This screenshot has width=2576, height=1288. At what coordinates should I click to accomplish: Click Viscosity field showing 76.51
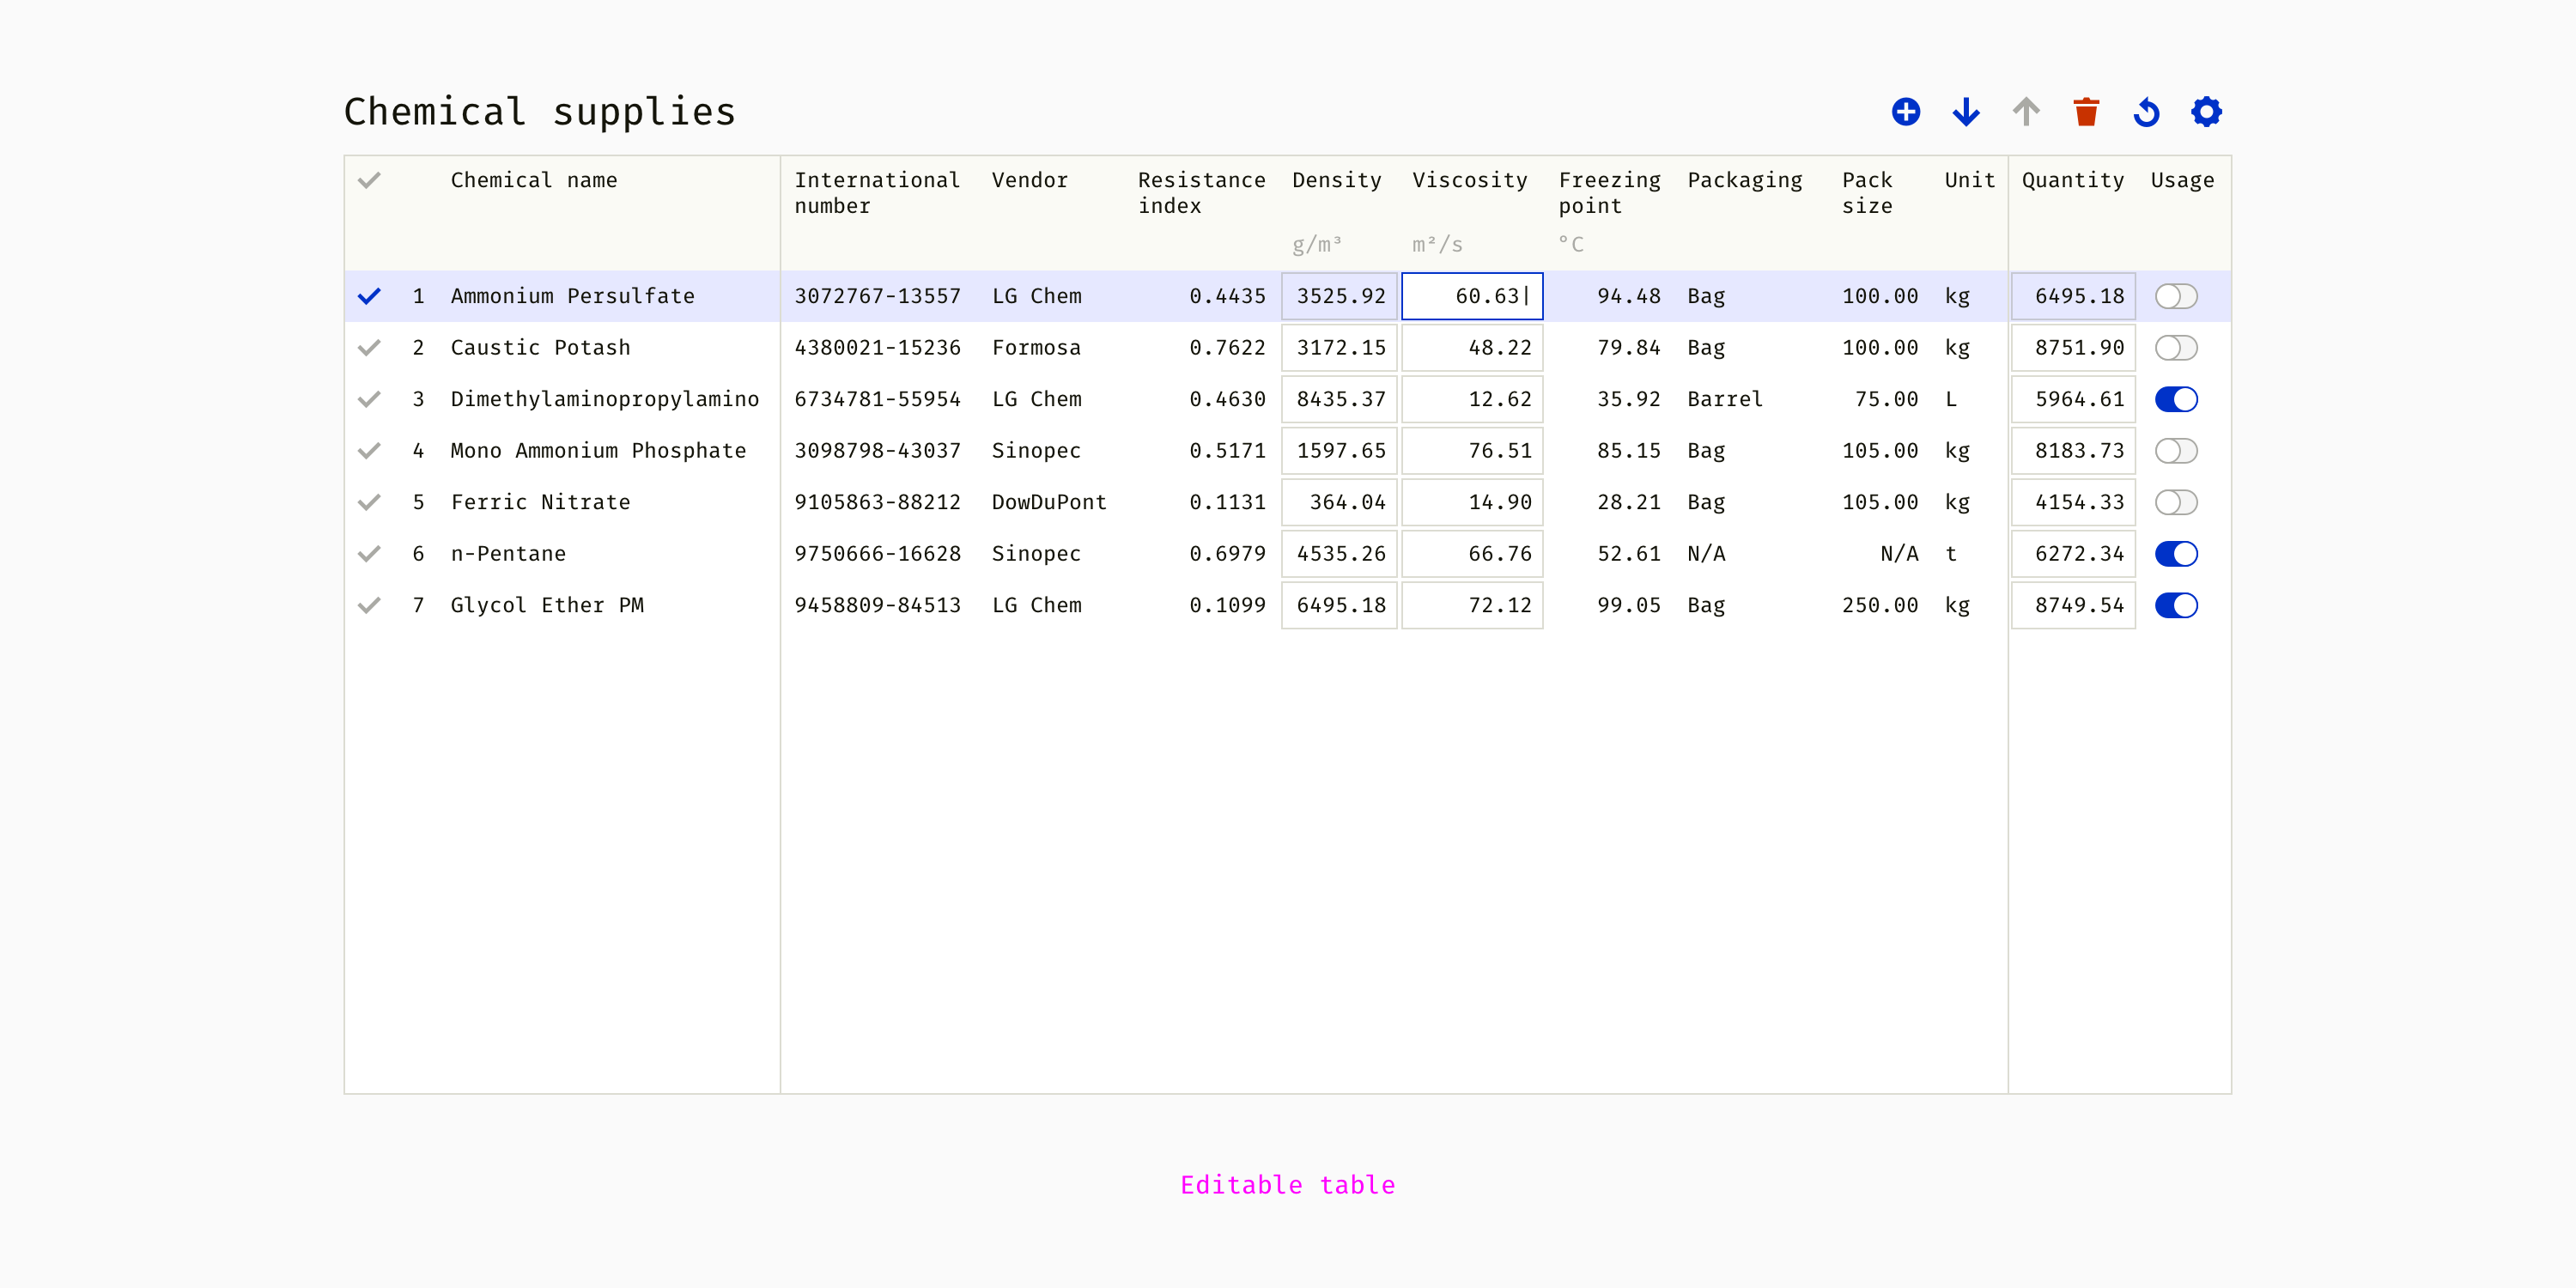pos(1472,451)
